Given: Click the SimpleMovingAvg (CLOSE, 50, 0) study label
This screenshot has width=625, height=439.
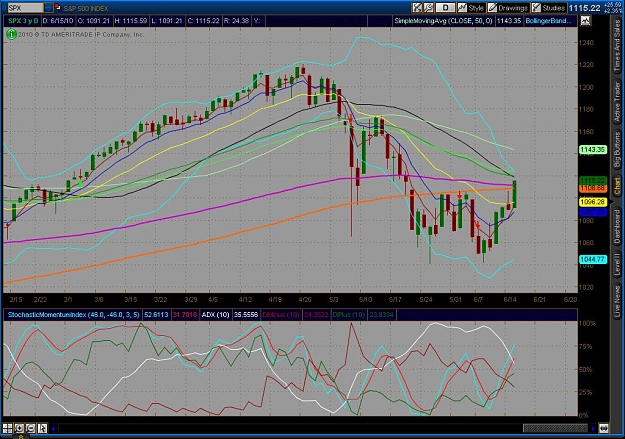Looking at the screenshot, I should point(443,21).
